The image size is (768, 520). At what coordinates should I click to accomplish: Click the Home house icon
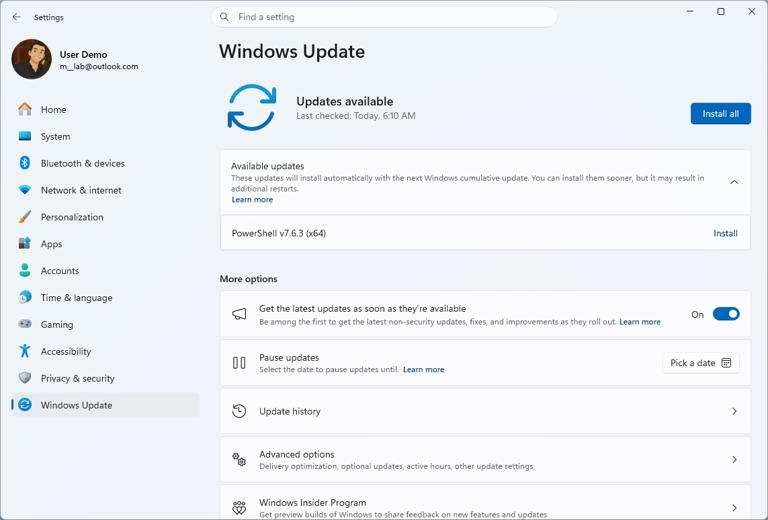[x=24, y=109]
